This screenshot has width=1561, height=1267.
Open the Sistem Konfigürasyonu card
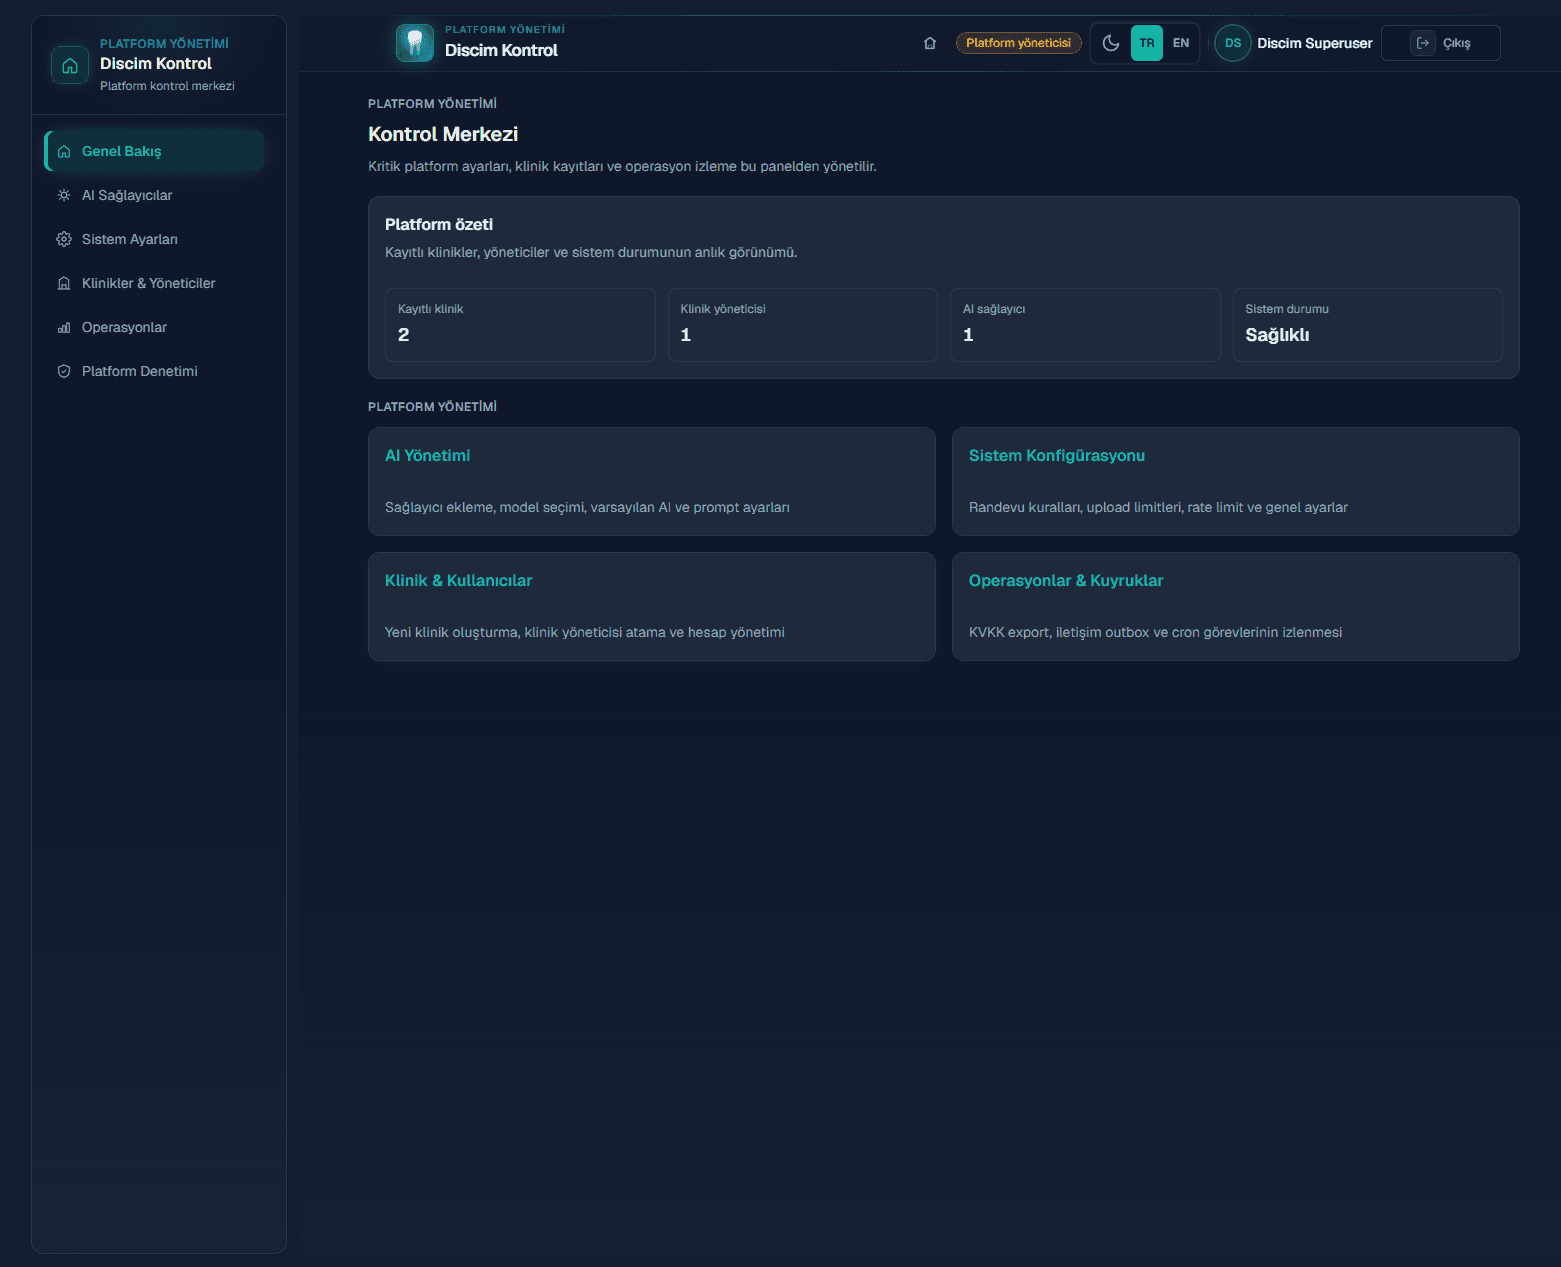pos(1236,481)
